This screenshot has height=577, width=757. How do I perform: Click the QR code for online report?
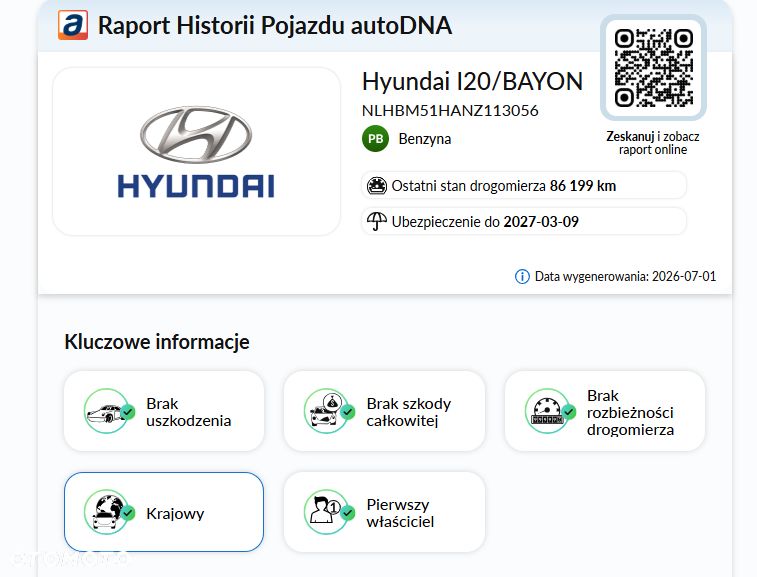coord(653,68)
